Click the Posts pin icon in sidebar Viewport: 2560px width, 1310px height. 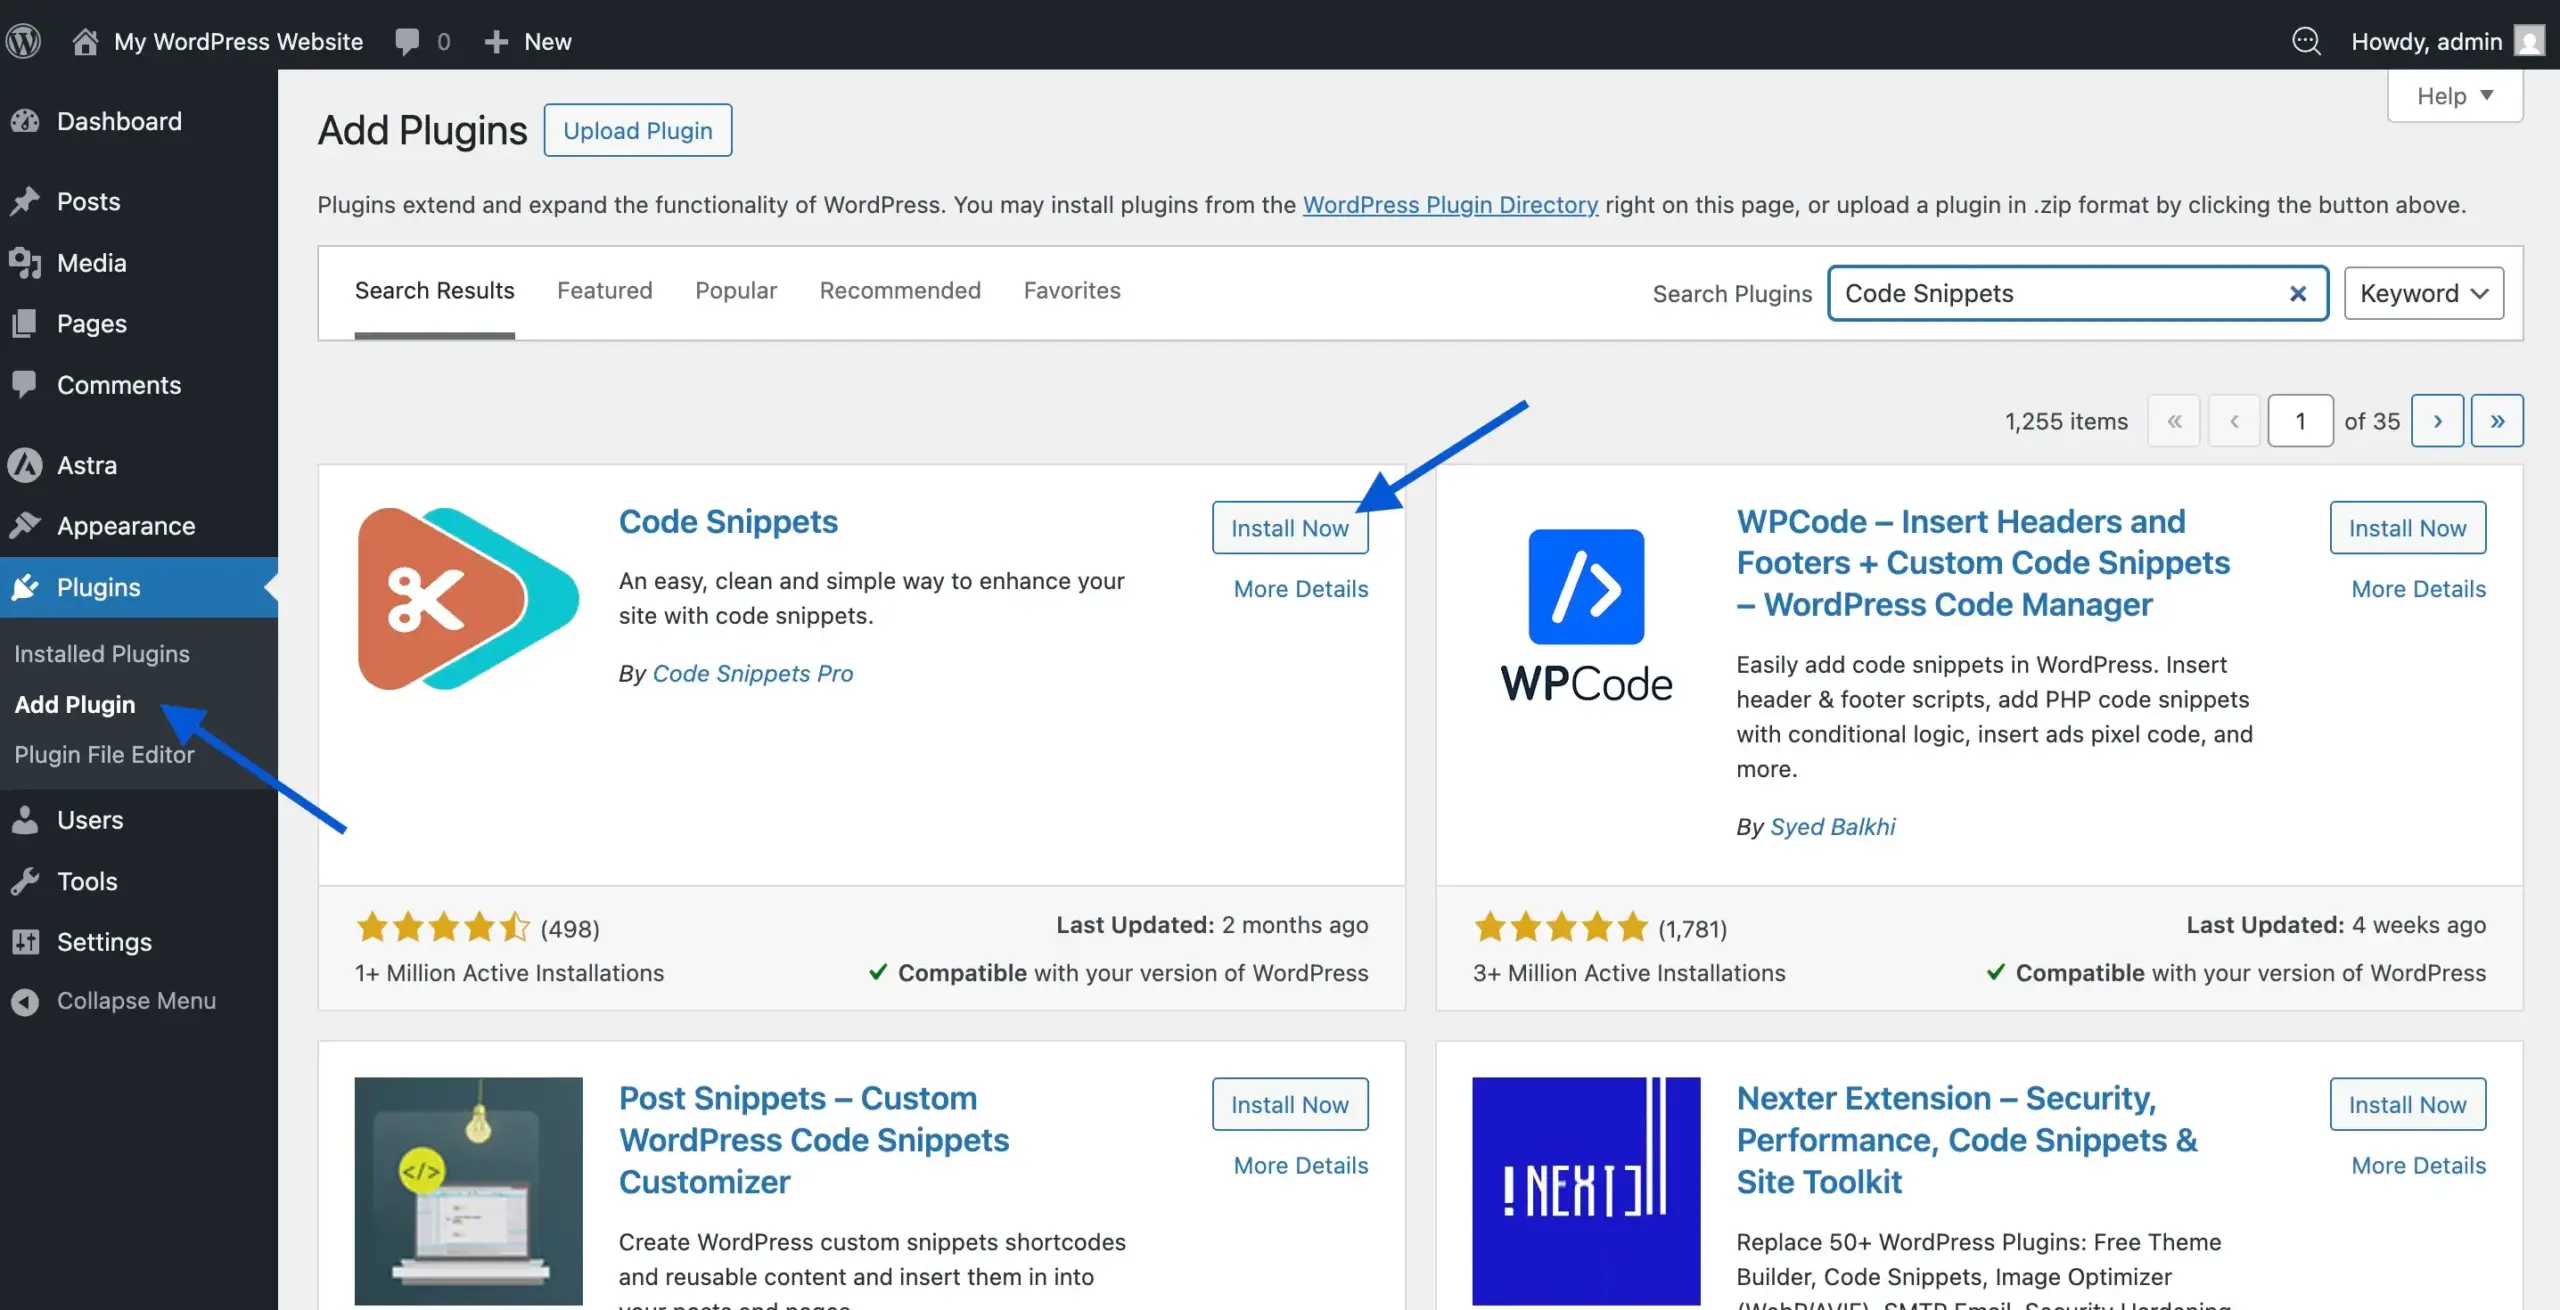coord(25,201)
